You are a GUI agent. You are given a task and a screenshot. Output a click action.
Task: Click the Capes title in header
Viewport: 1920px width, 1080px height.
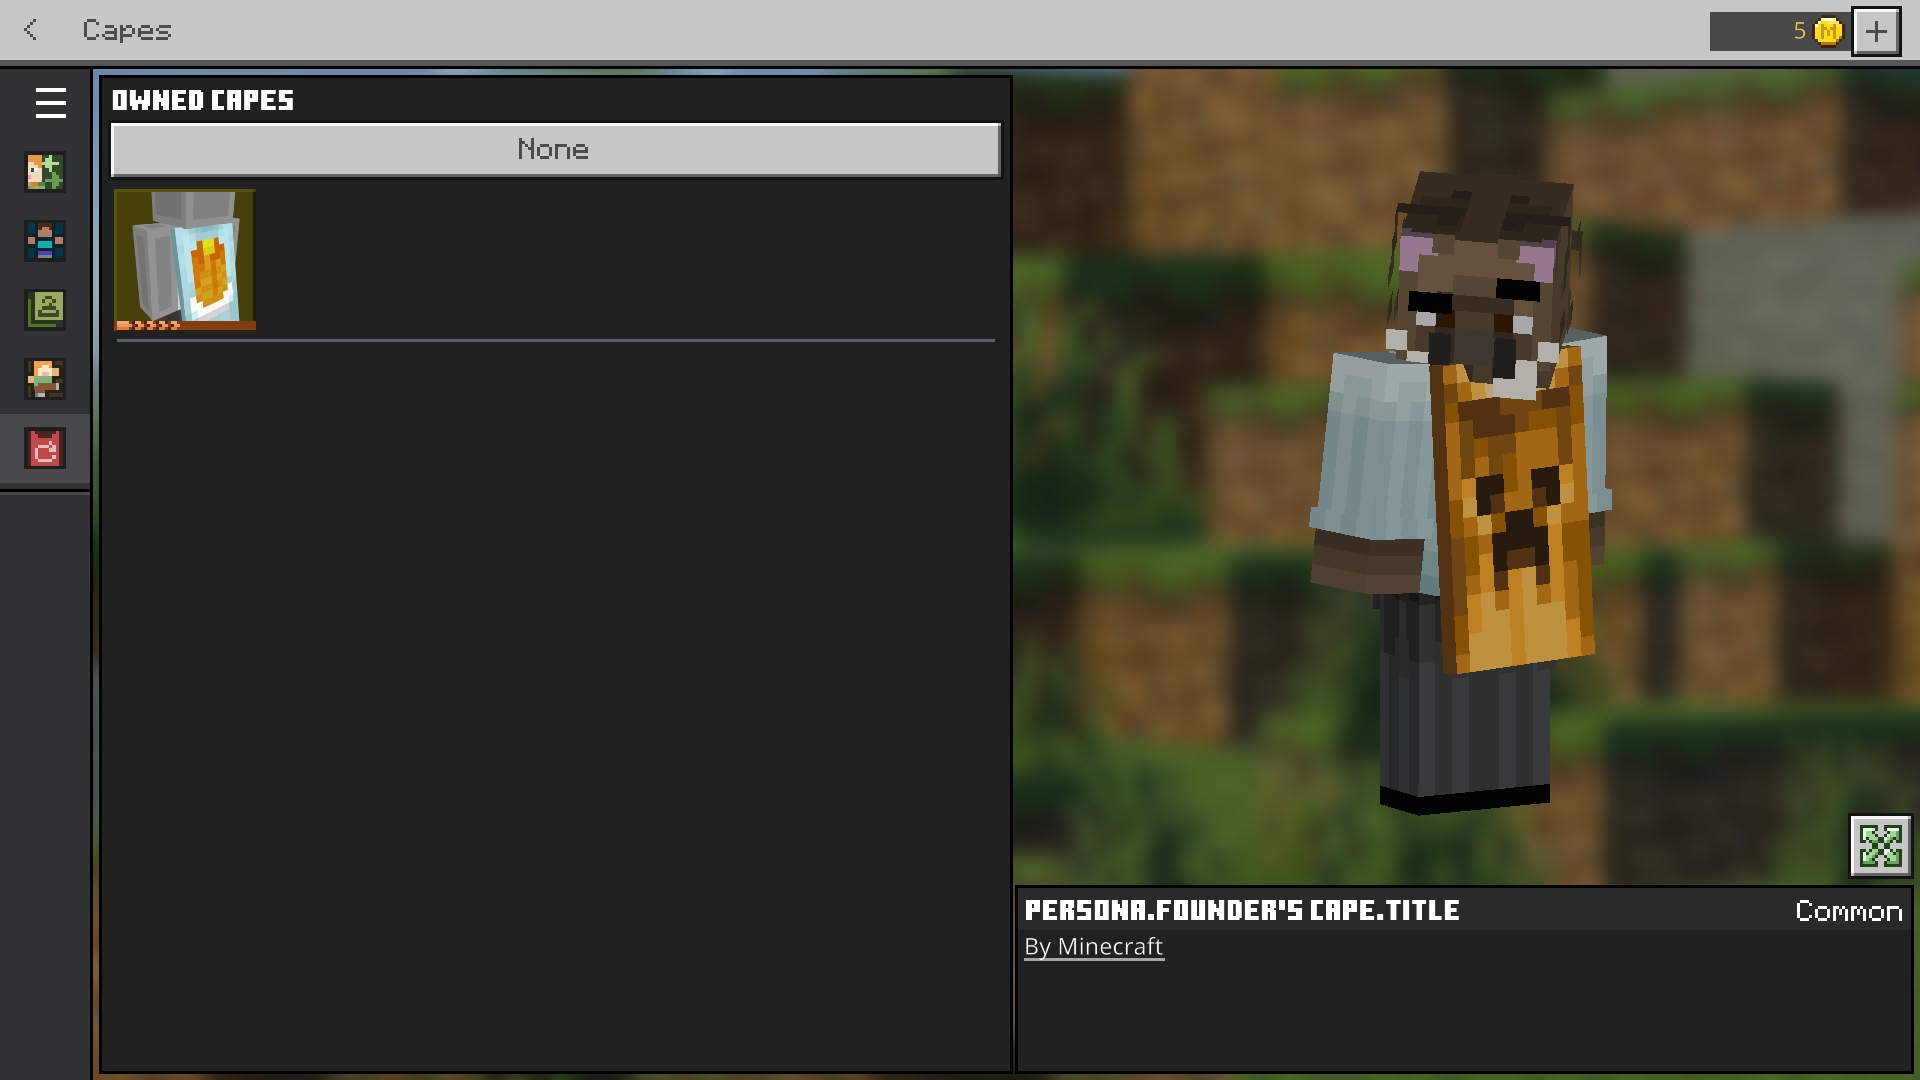(x=127, y=30)
